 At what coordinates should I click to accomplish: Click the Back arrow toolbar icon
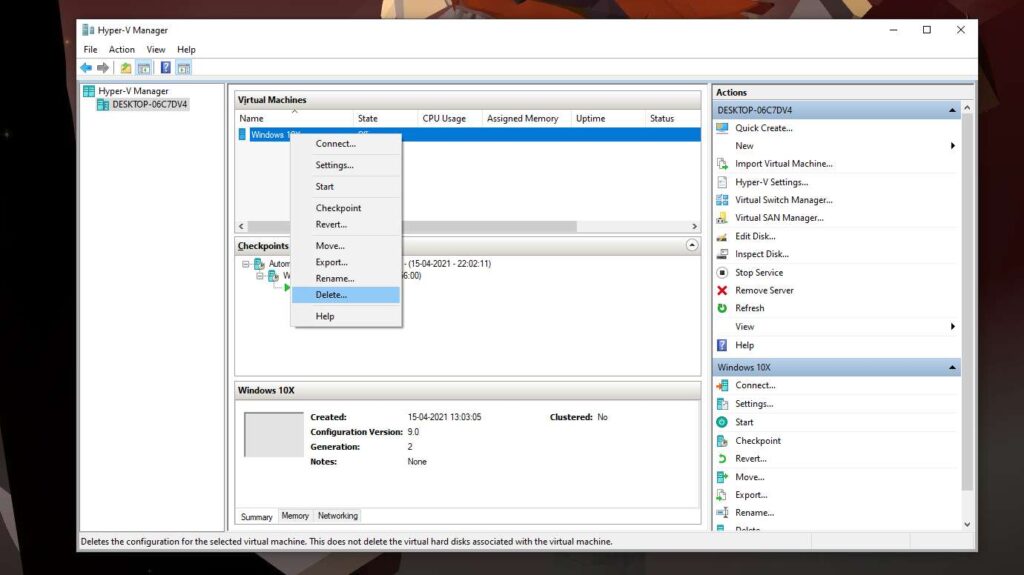coord(86,67)
